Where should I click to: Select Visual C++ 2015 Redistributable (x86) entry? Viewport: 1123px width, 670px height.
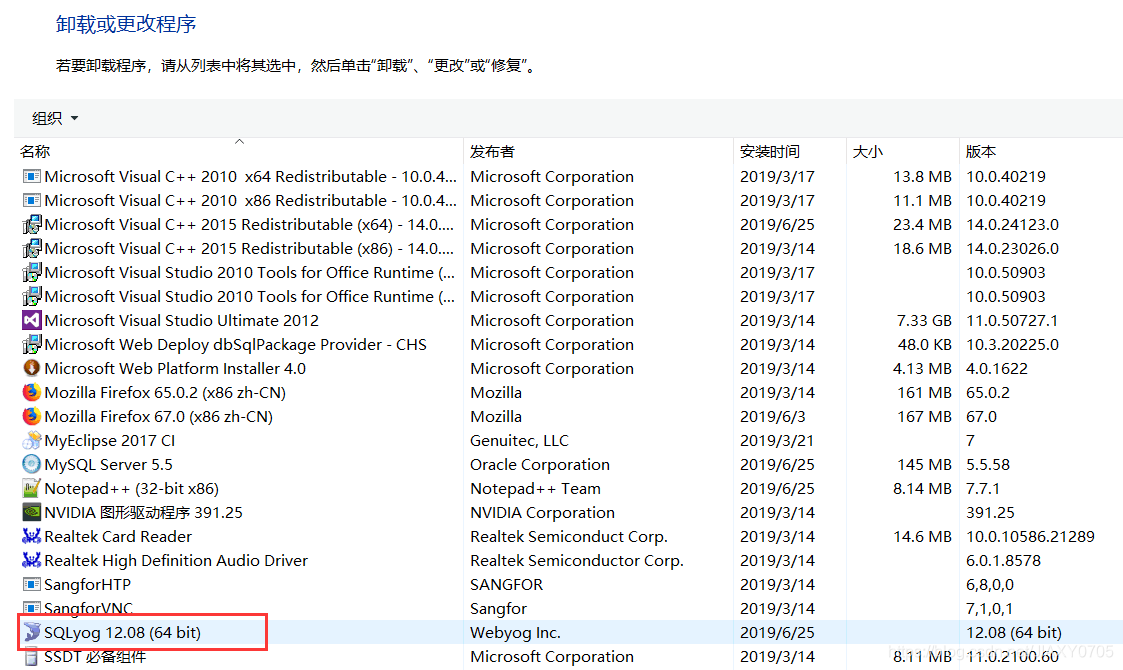point(249,249)
